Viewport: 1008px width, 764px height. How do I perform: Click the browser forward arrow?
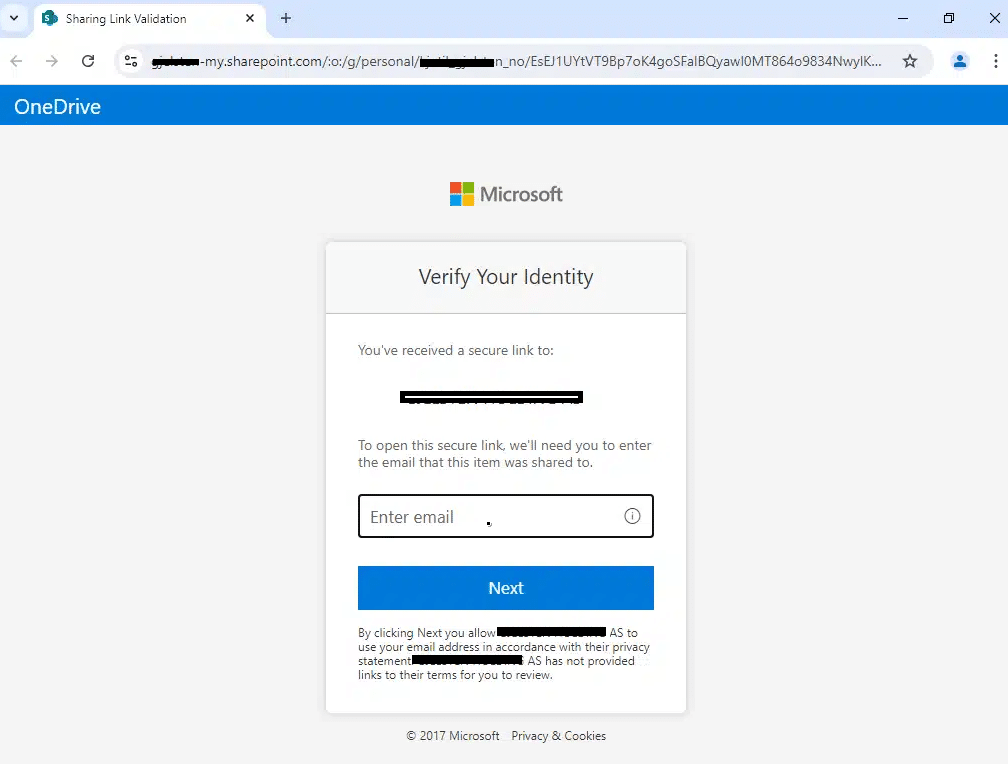click(52, 61)
